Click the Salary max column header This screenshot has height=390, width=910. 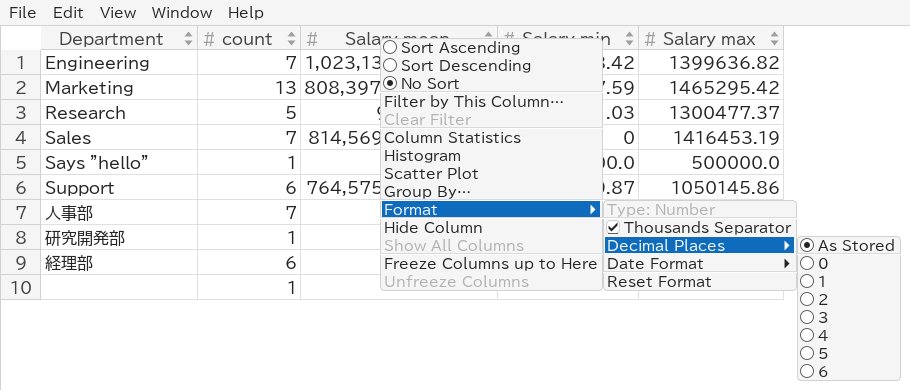(x=711, y=38)
